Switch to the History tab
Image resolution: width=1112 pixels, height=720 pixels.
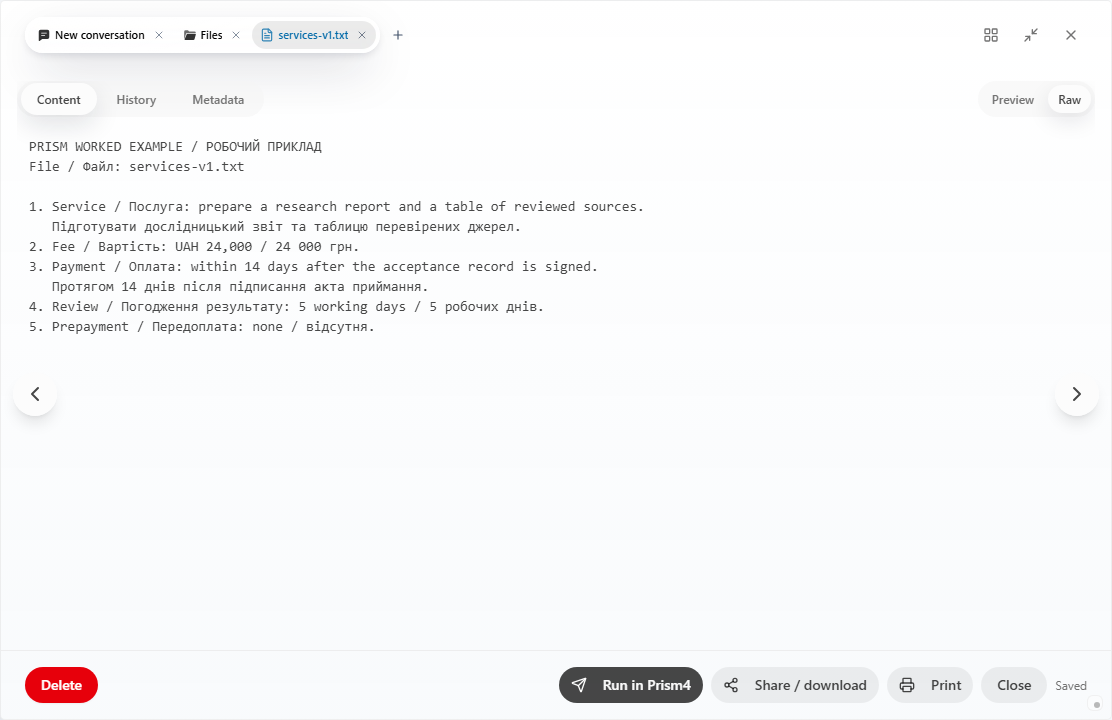136,100
